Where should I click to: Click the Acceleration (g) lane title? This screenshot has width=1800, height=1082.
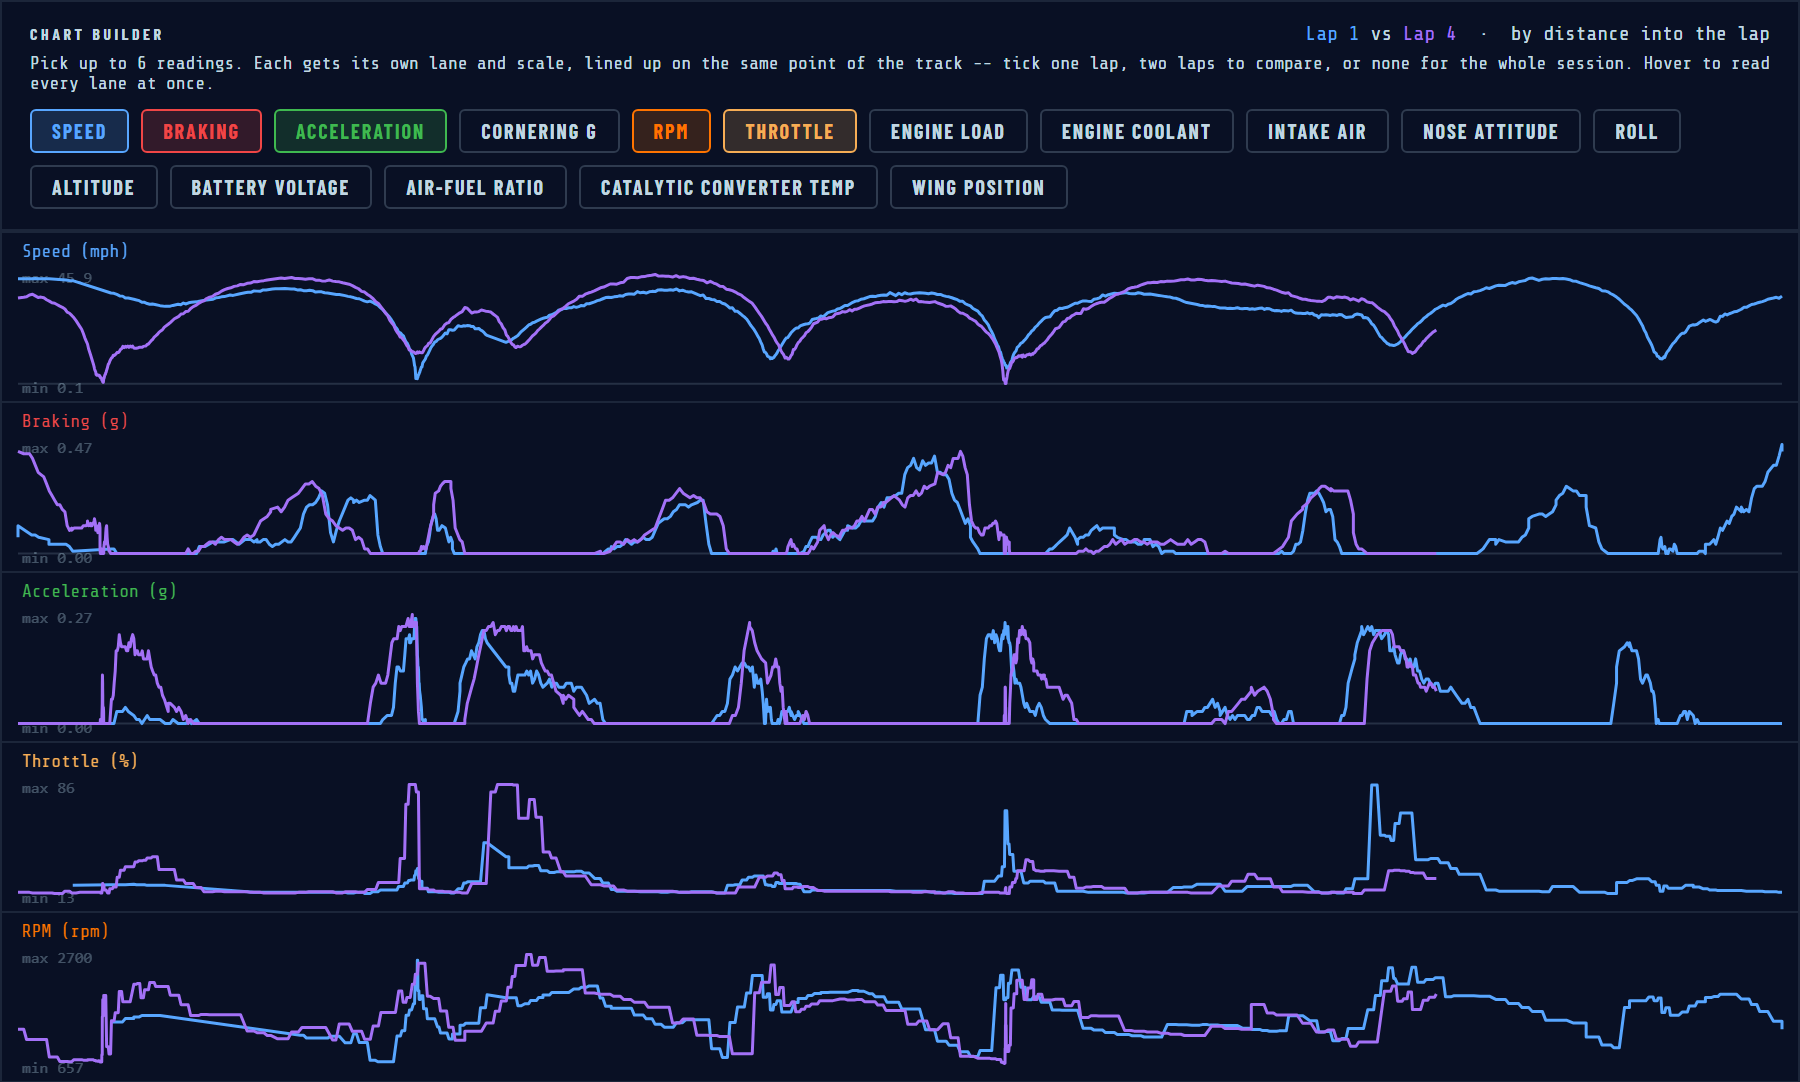coord(99,591)
